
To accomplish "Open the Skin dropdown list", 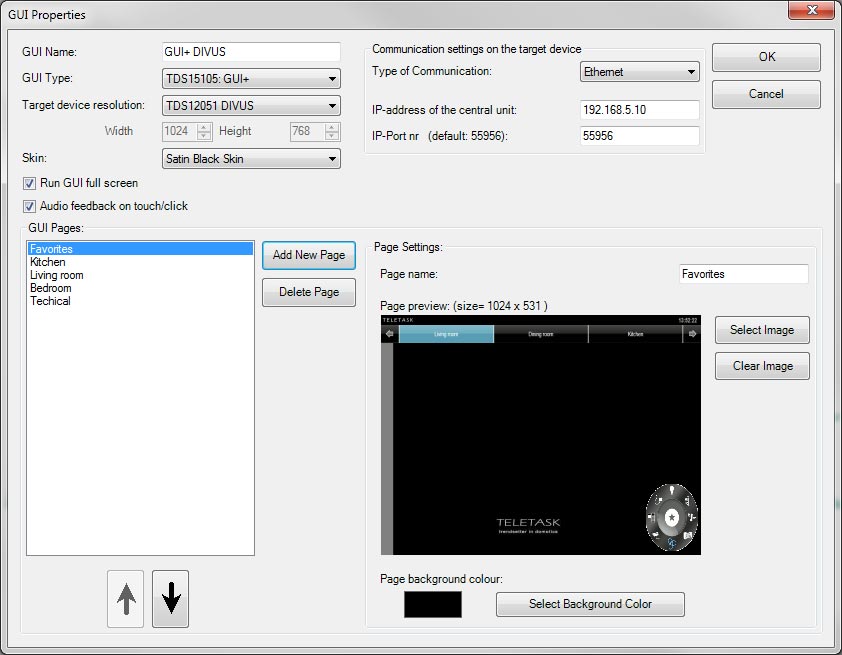I will coord(251,159).
